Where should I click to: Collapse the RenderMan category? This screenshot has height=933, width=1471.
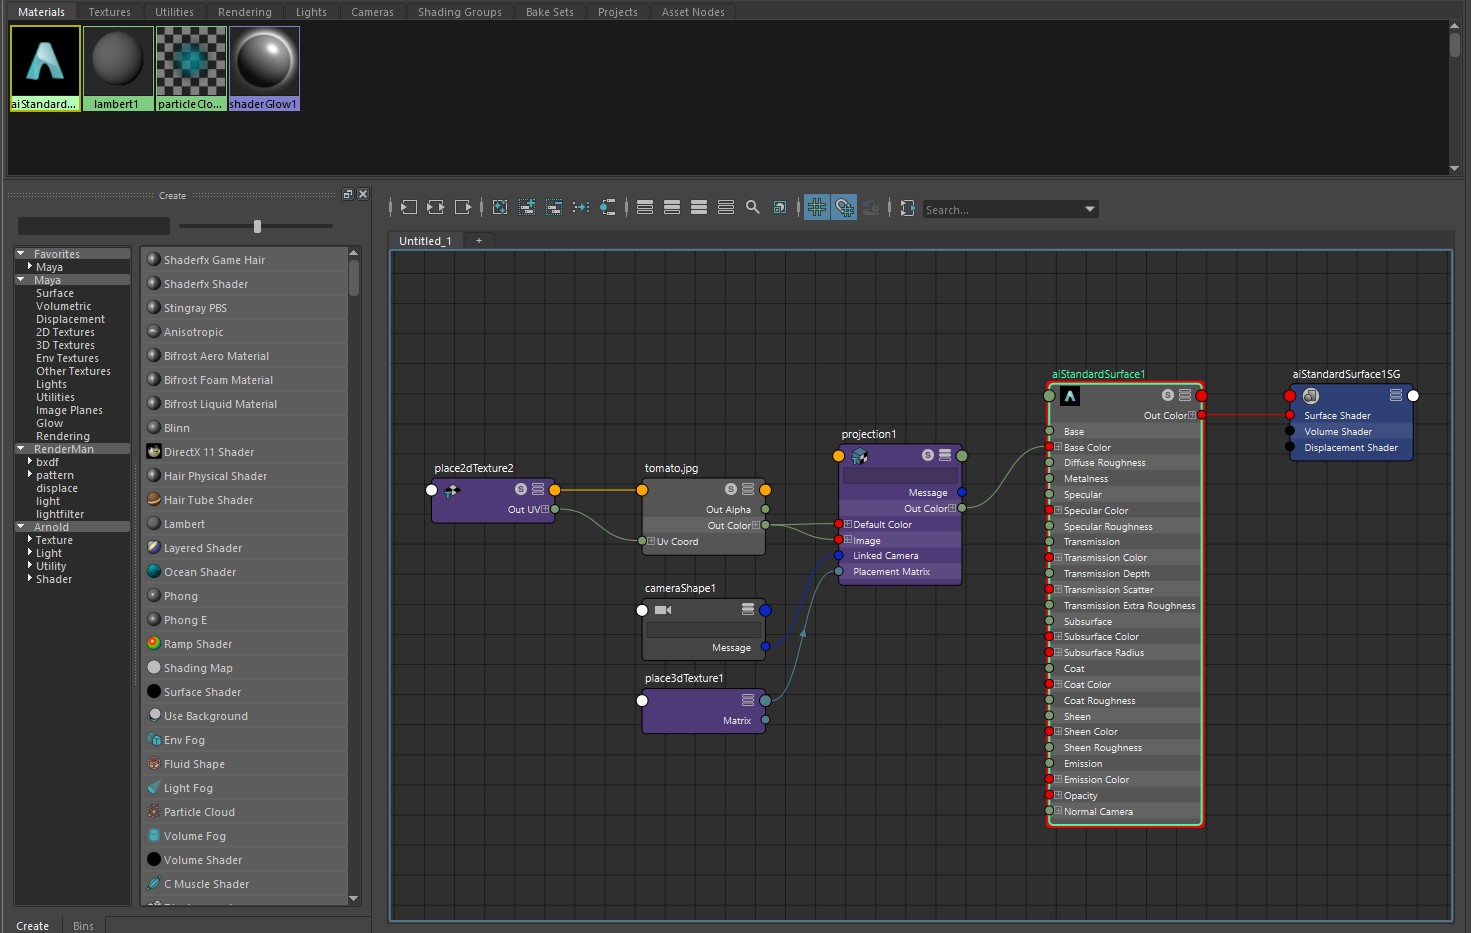click(x=21, y=449)
